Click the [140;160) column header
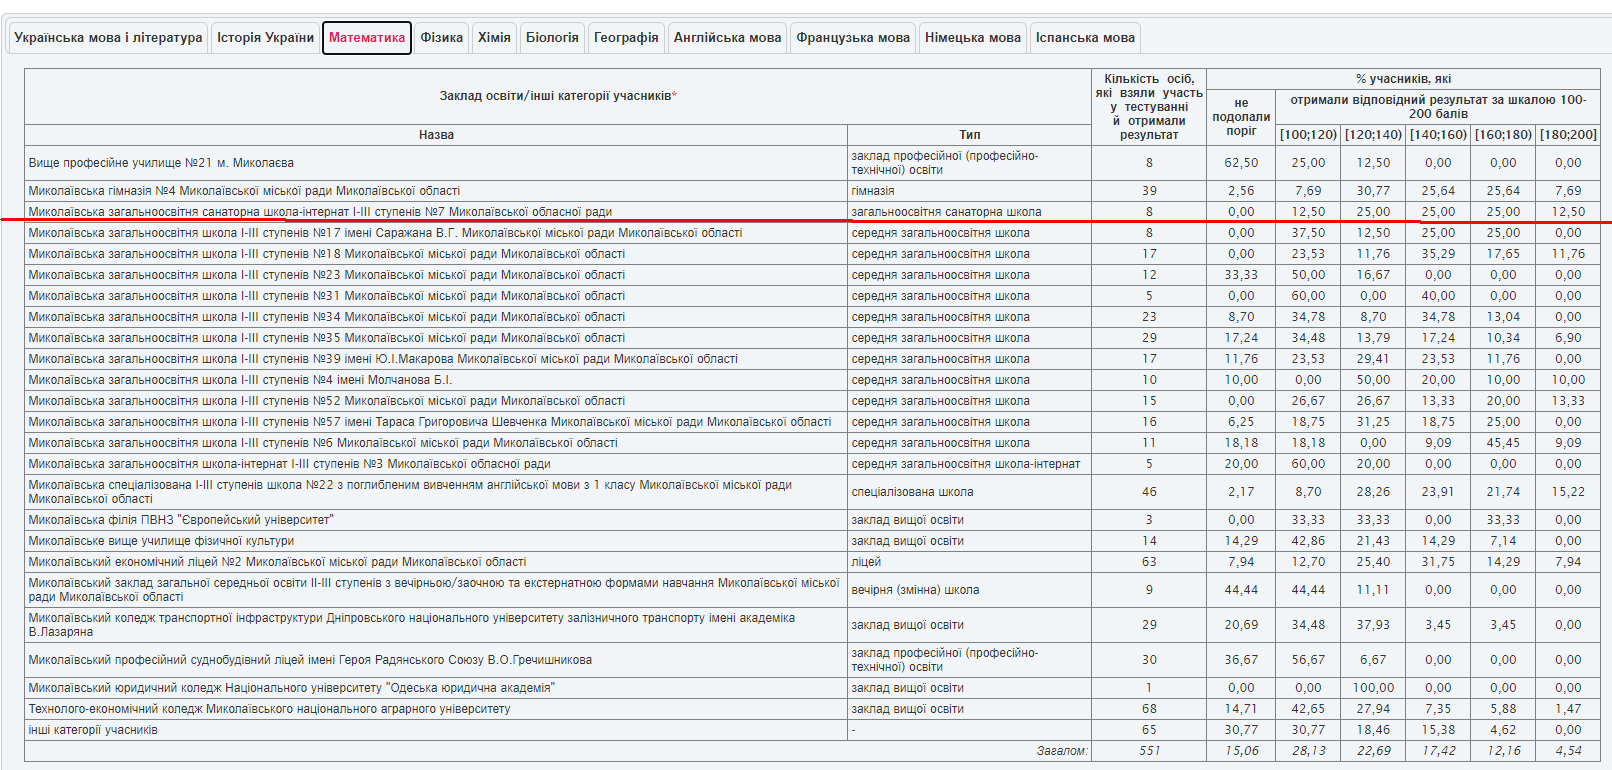Viewport: 1612px width, 770px height. [x=1438, y=135]
